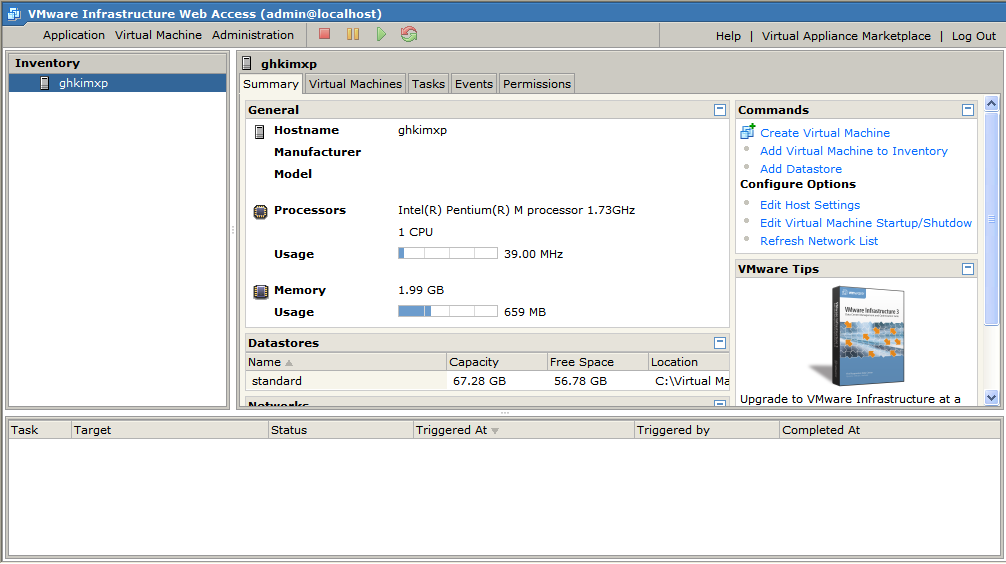Click the scroll down arrow in side panel
This screenshot has width=1006, height=564.
point(991,398)
